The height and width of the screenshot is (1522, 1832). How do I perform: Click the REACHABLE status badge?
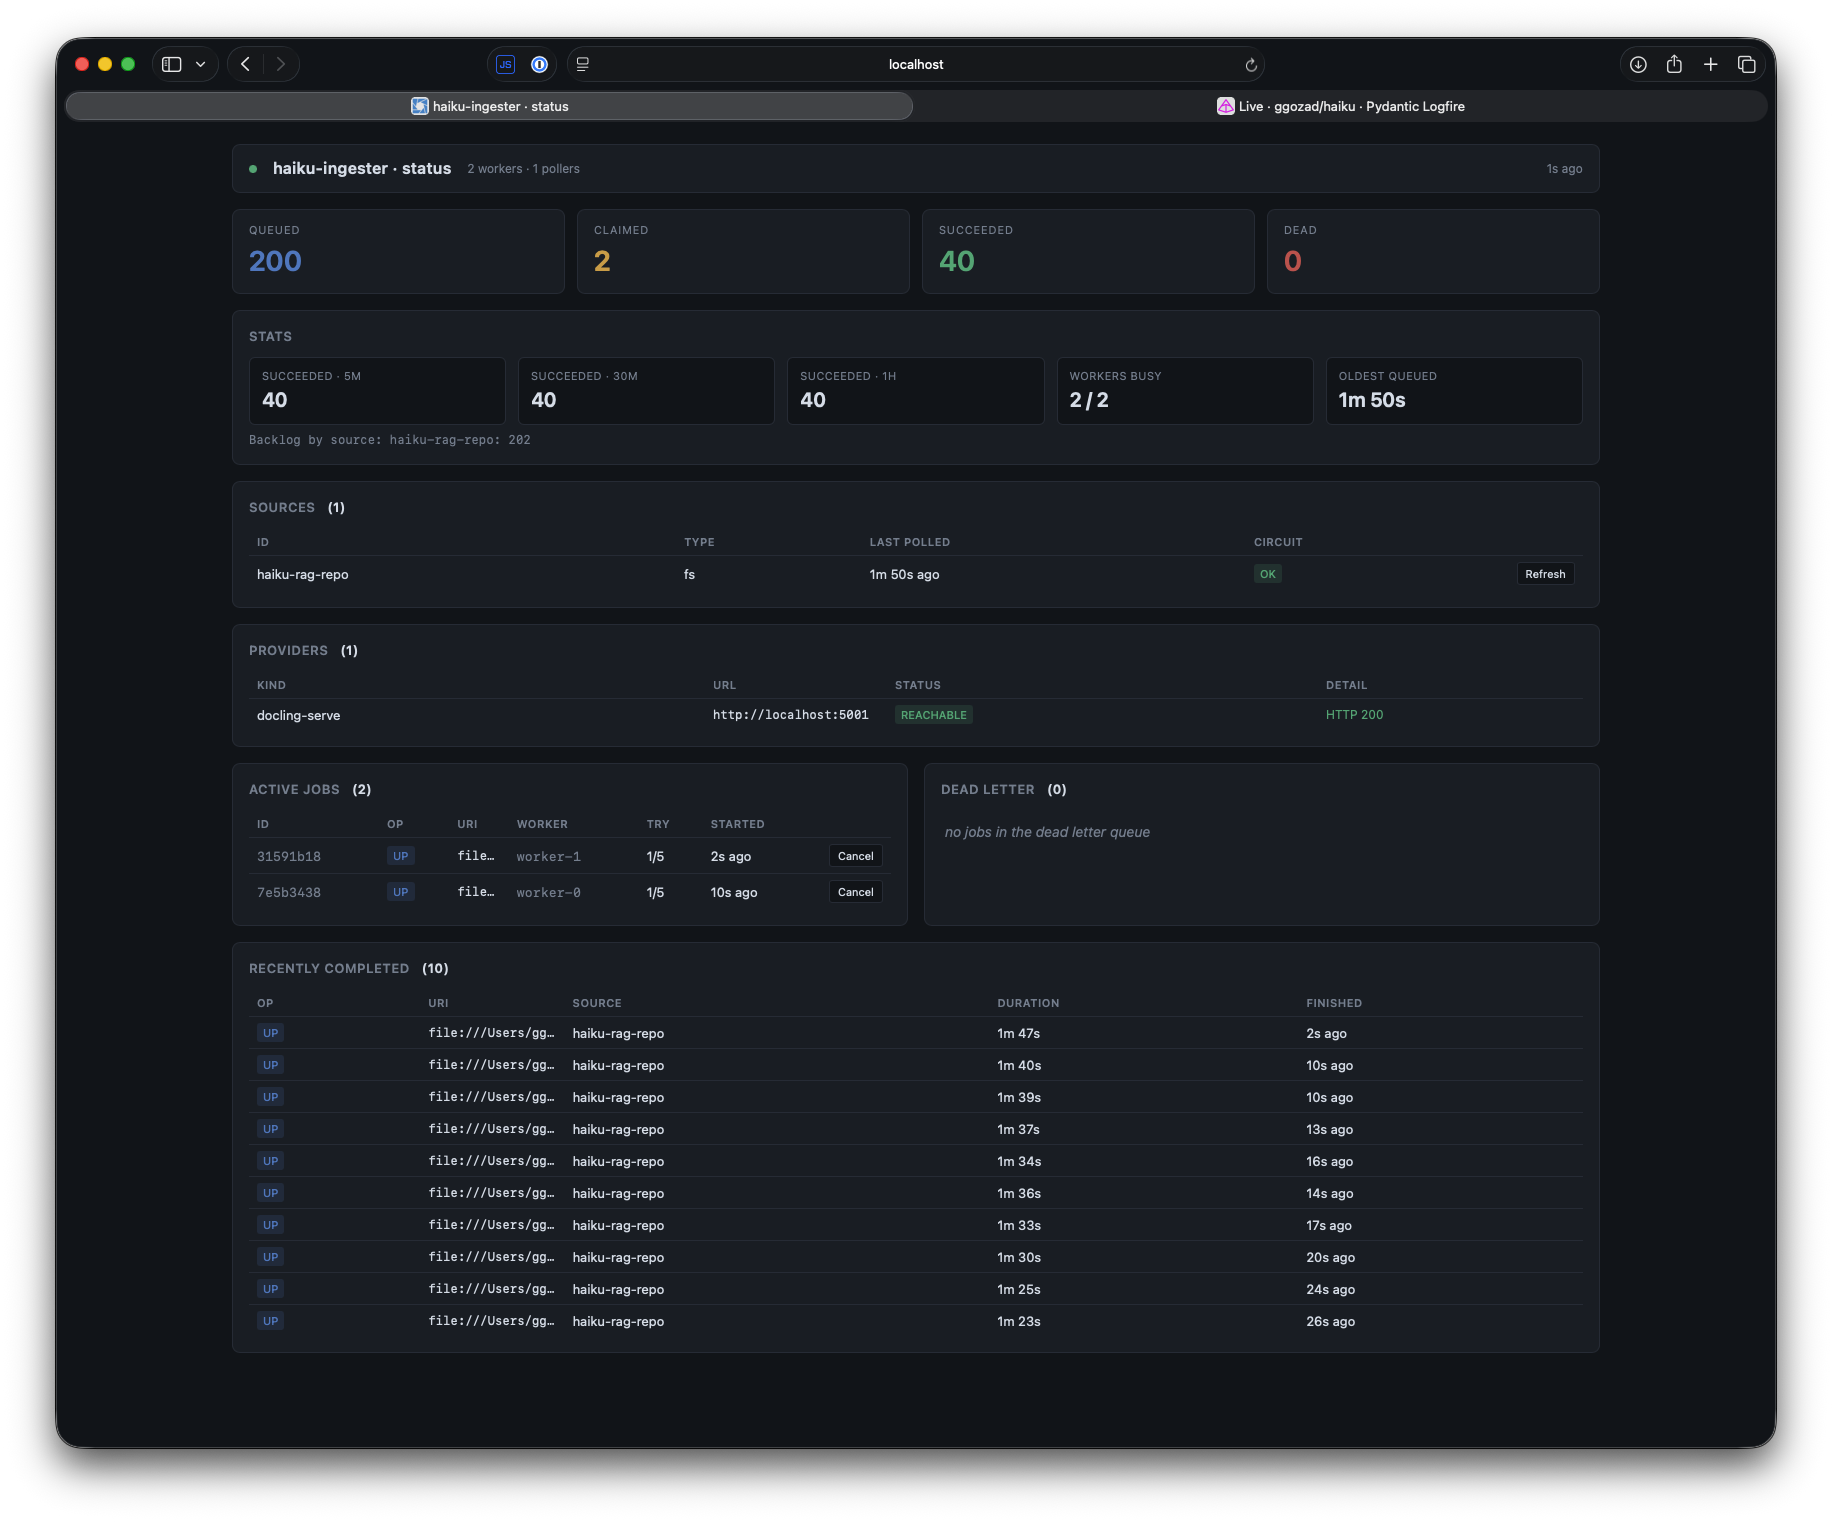[933, 715]
